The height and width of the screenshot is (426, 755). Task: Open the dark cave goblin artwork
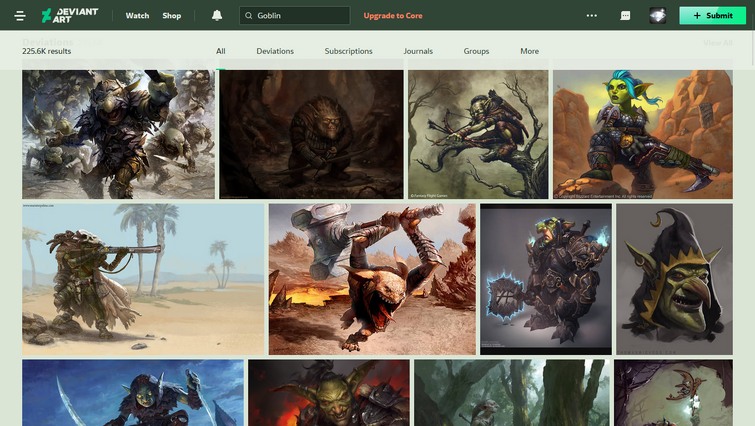click(312, 134)
